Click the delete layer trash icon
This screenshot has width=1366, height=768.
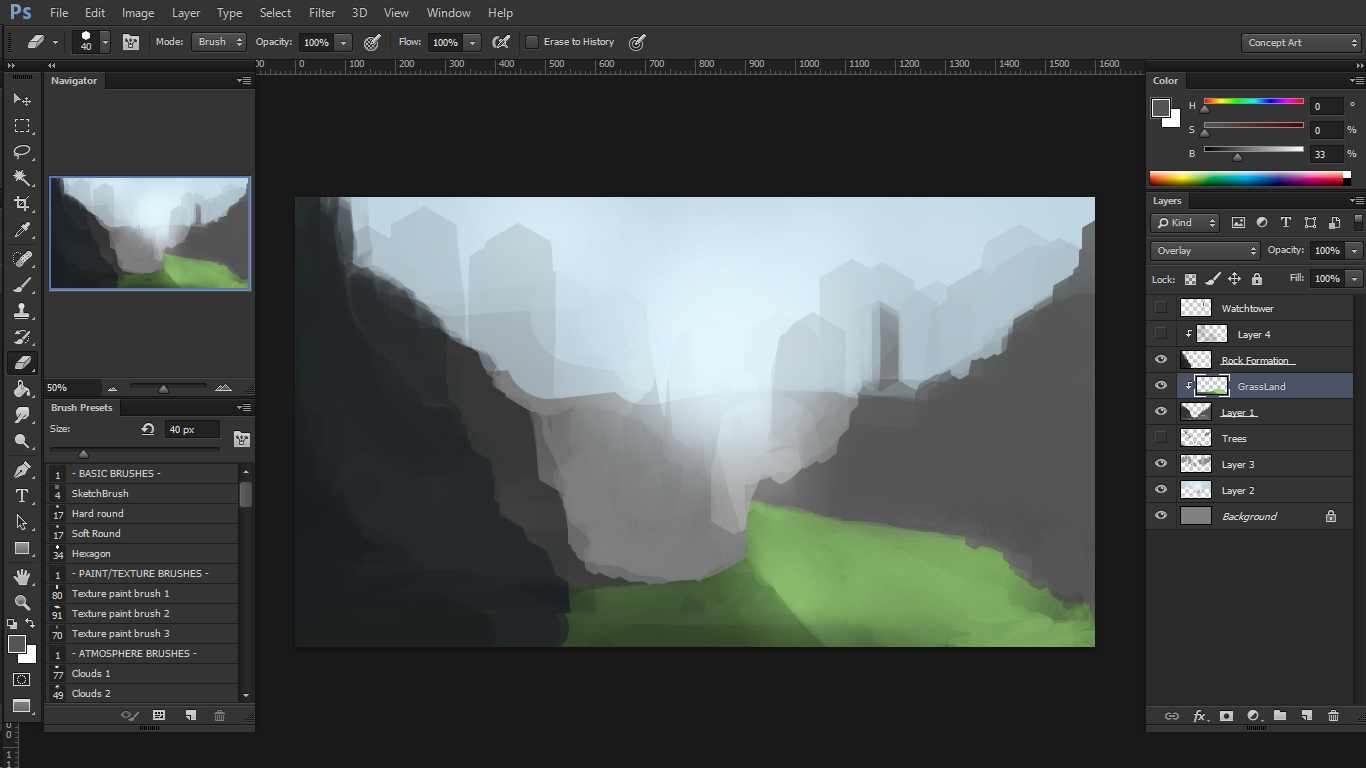coord(1333,716)
